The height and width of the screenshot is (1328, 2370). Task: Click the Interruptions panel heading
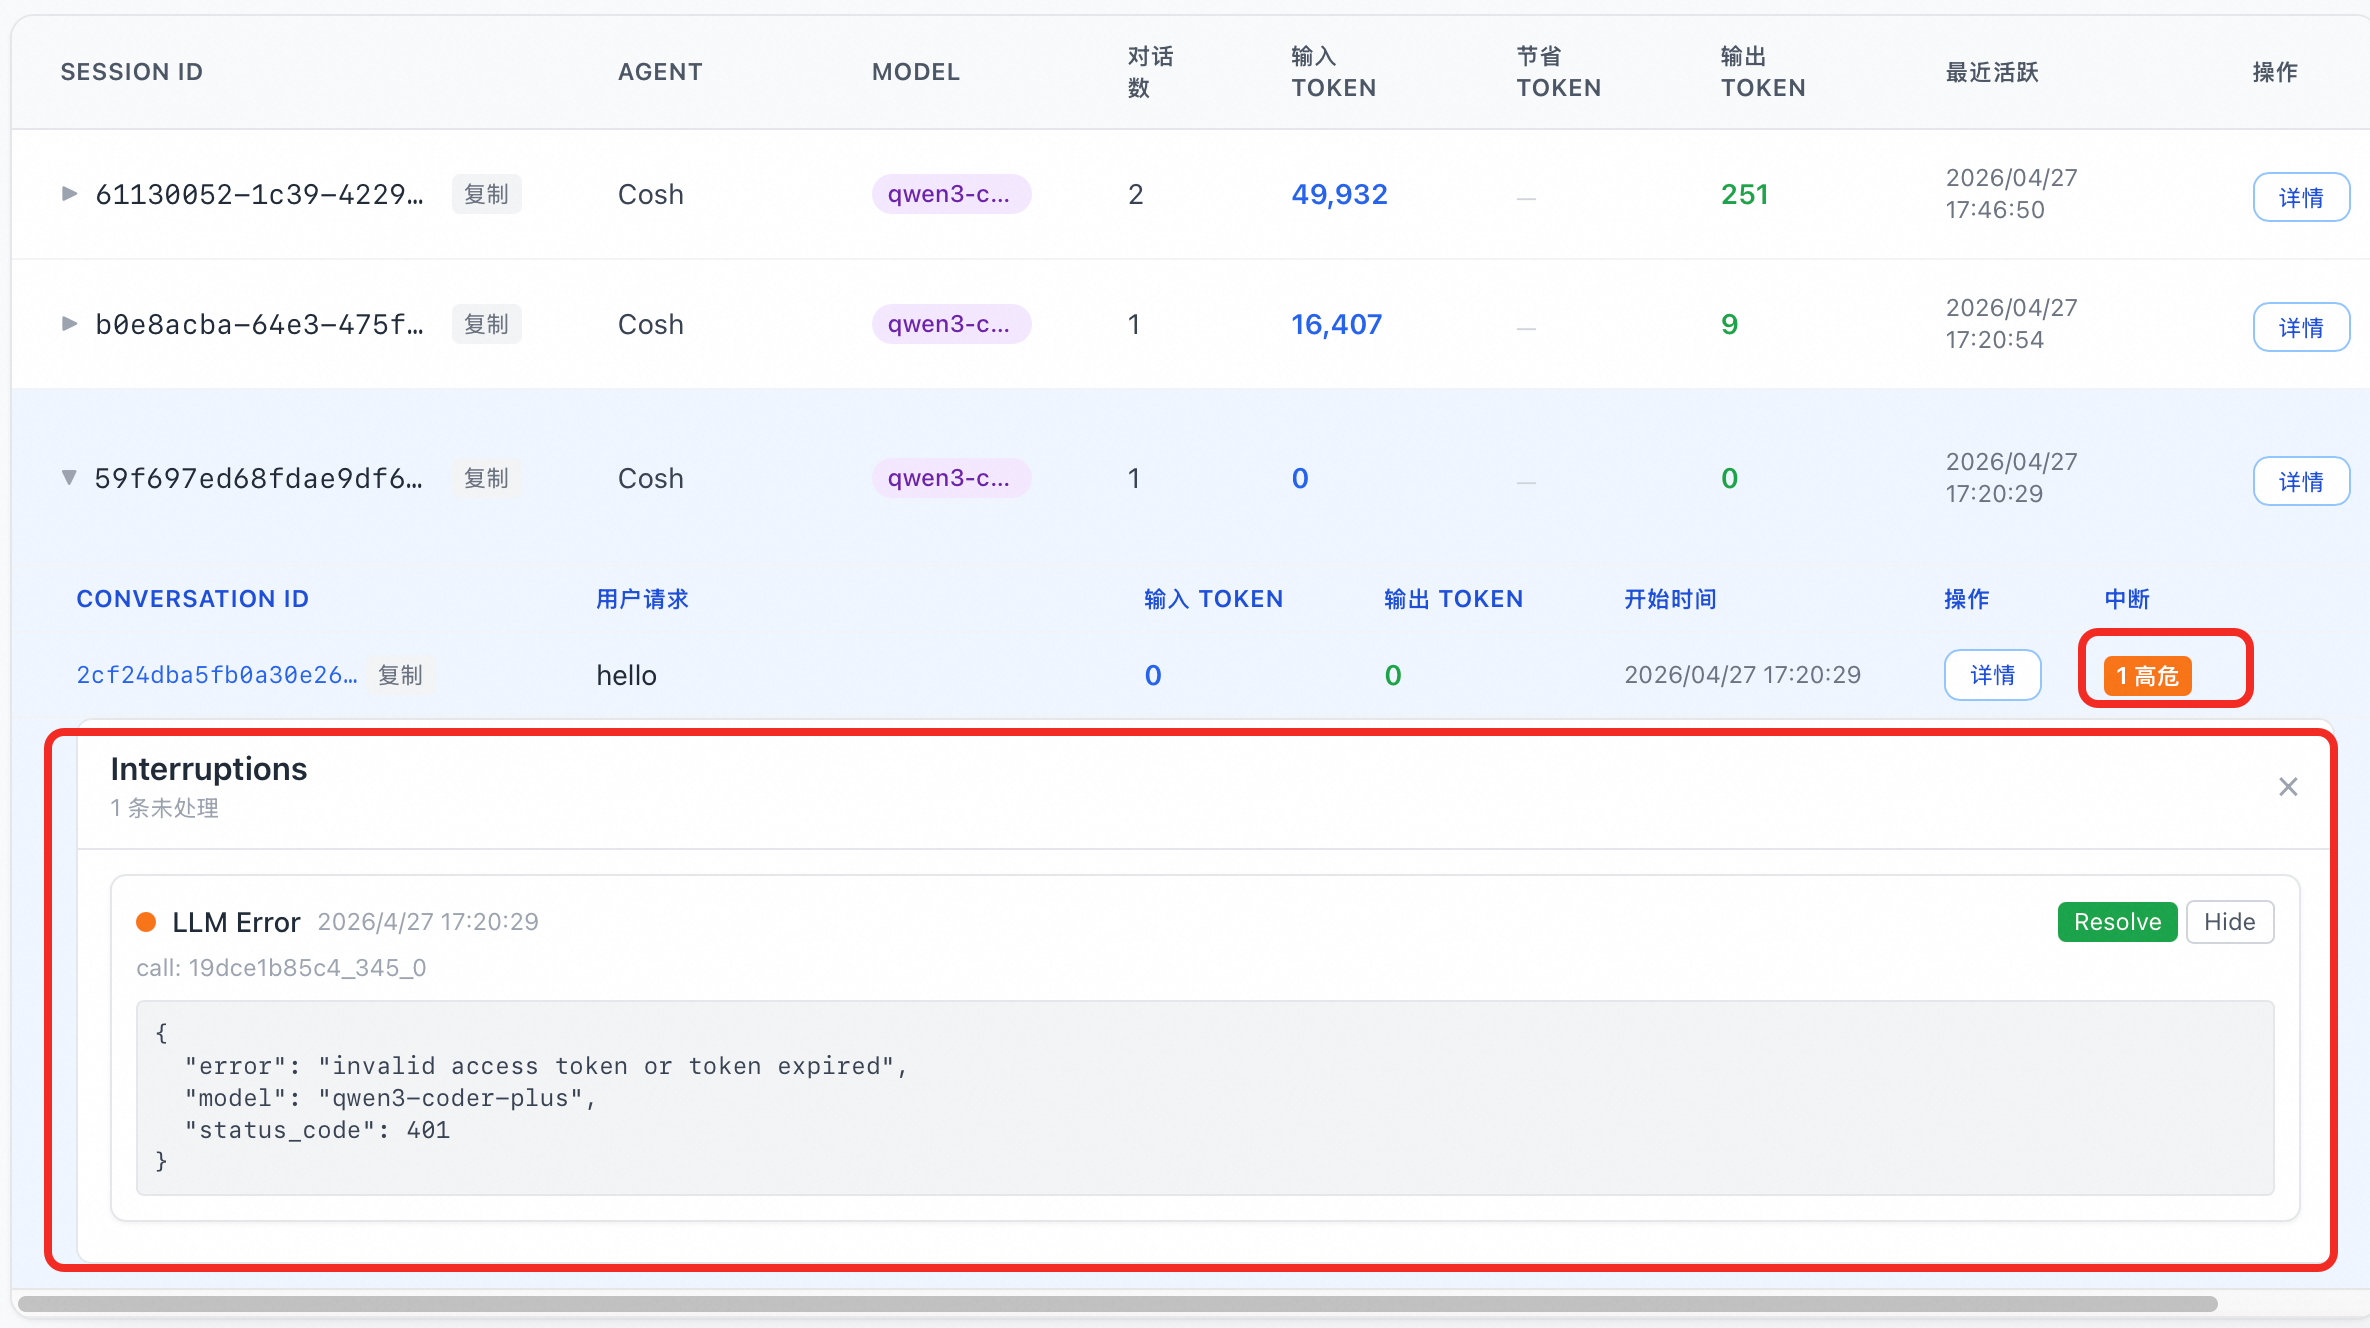coord(209,769)
